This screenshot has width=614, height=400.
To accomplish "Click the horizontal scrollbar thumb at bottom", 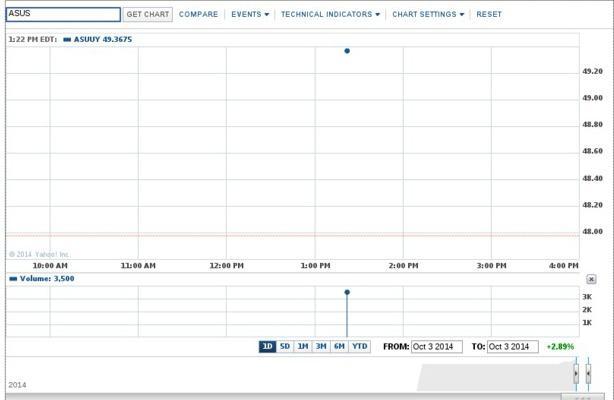I will point(582,397).
